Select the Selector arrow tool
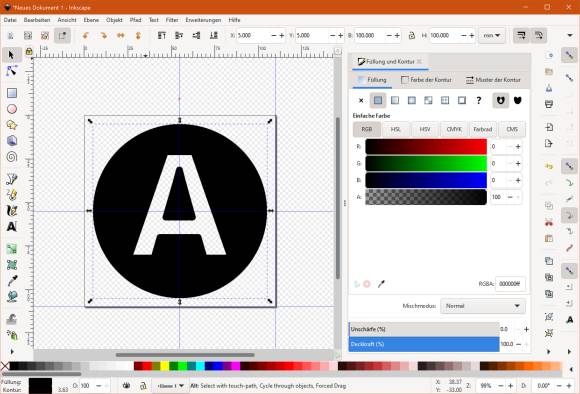The width and height of the screenshot is (580, 394). tap(11, 55)
